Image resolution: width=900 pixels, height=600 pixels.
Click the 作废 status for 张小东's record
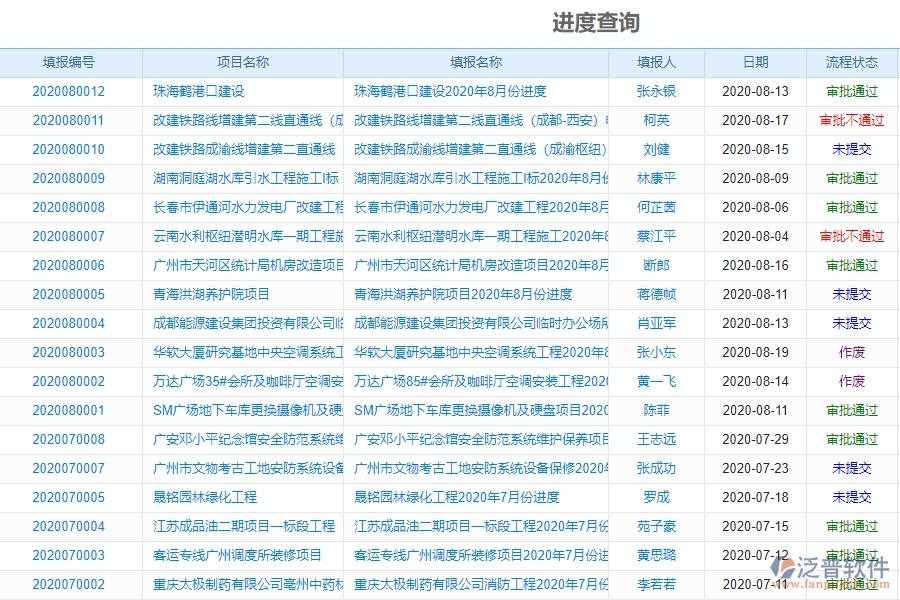[852, 352]
